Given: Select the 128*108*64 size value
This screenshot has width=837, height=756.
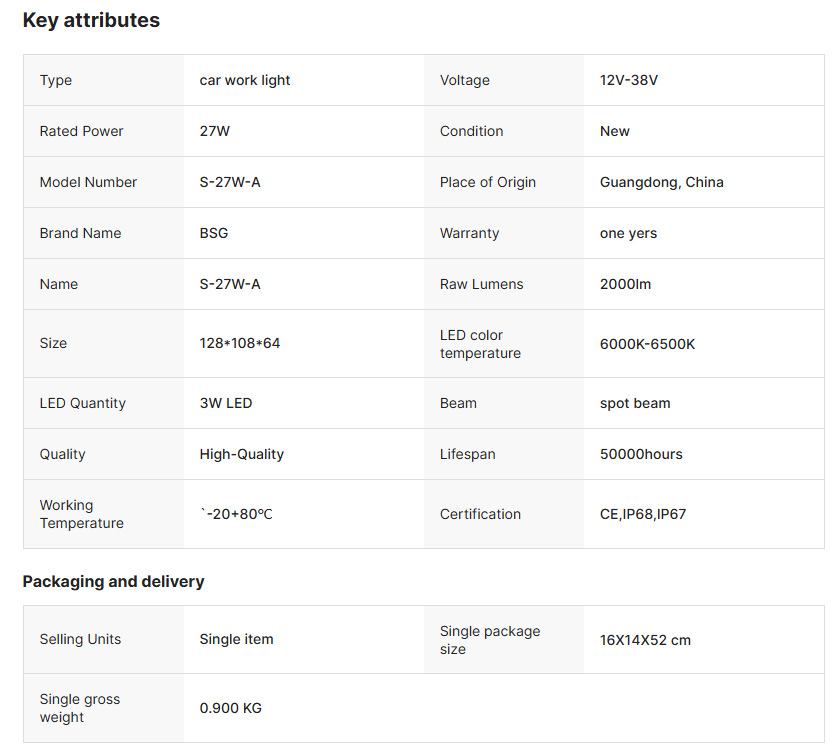Looking at the screenshot, I should click(x=240, y=343).
